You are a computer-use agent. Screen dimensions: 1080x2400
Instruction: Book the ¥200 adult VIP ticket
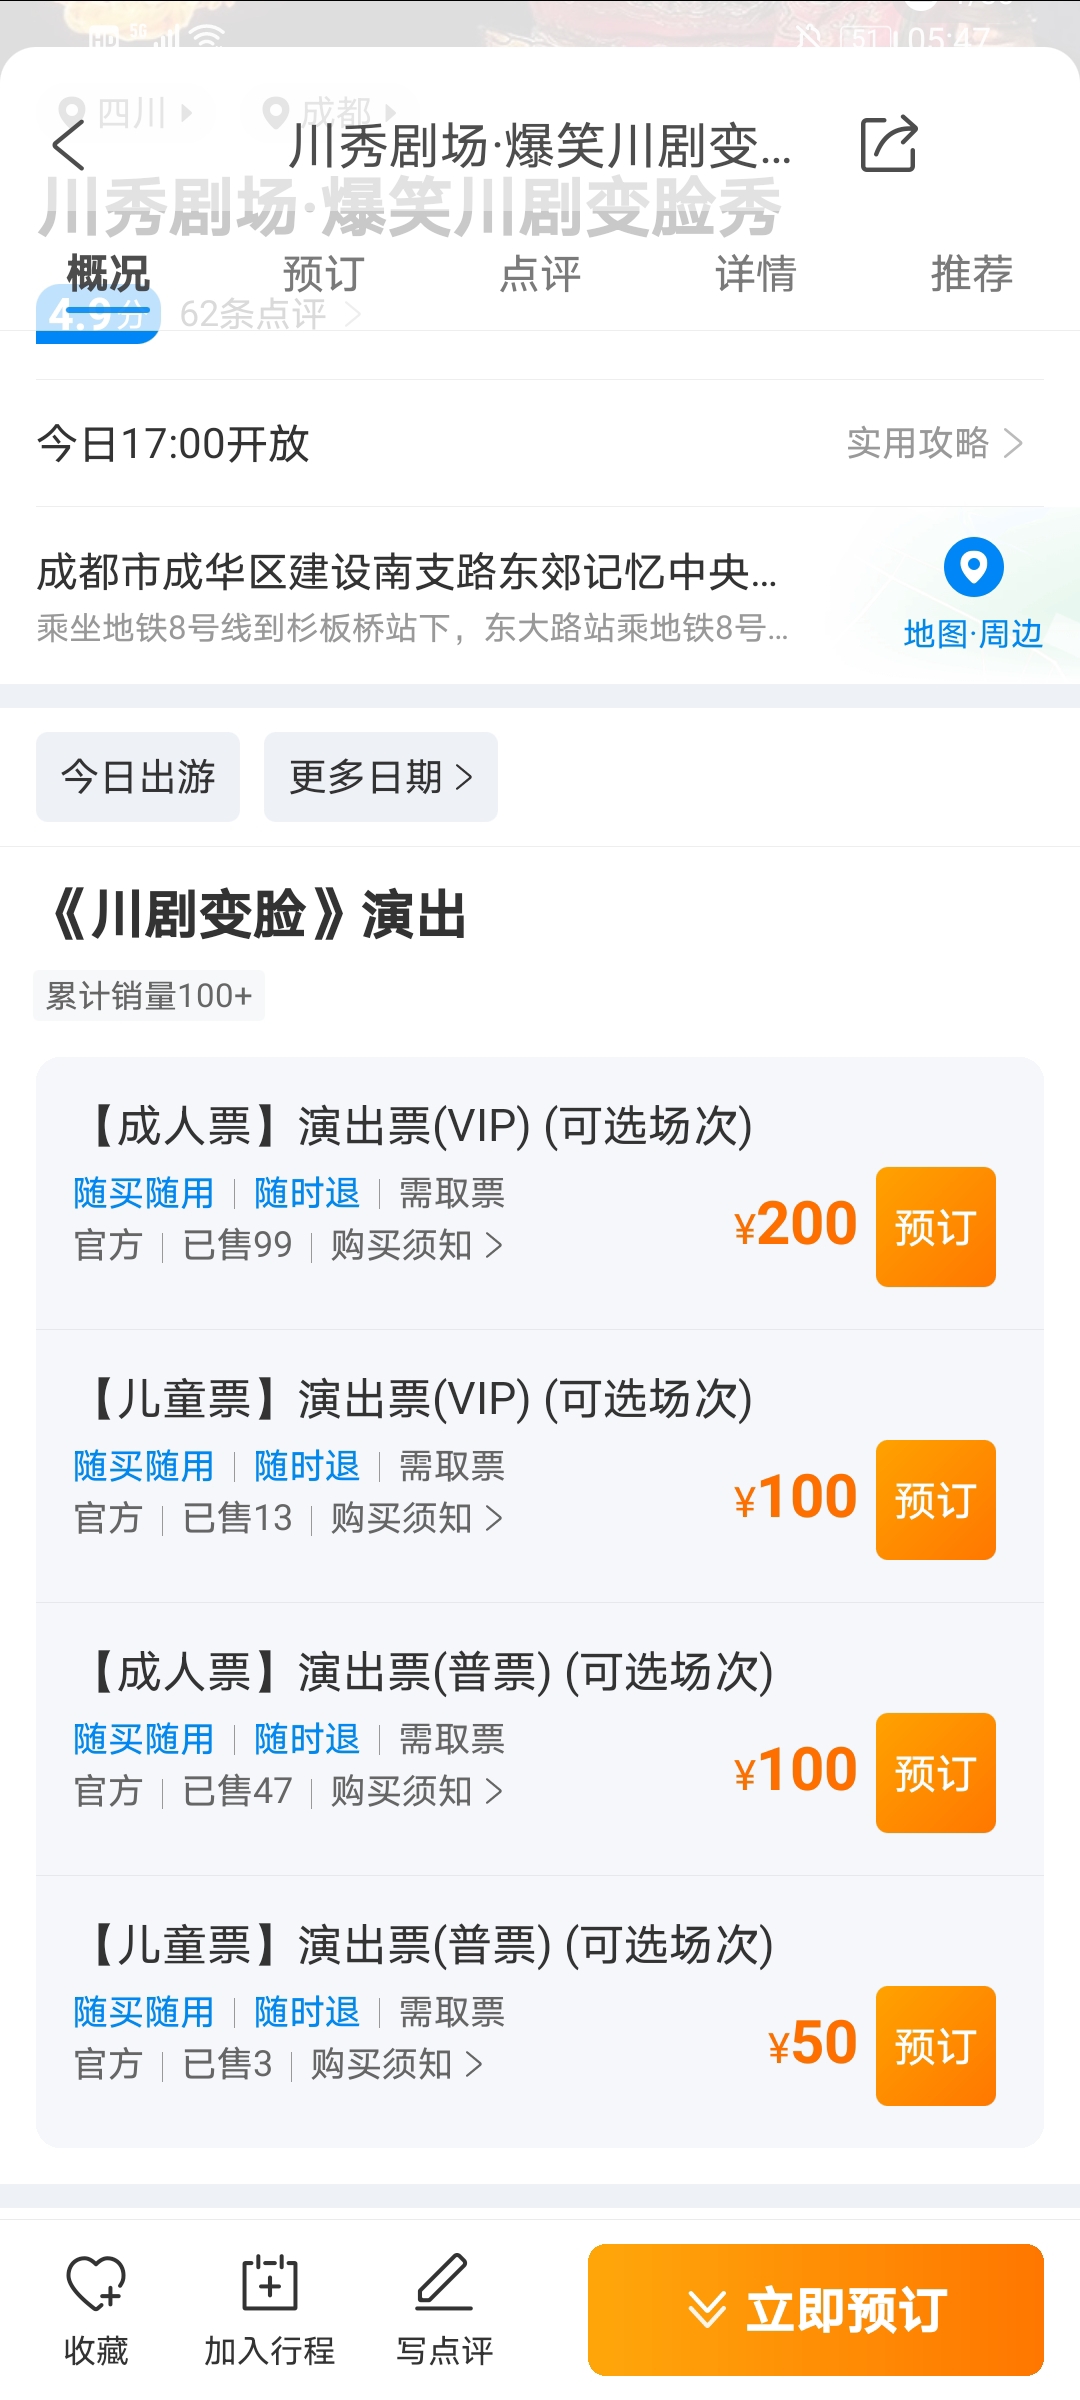[x=935, y=1227]
